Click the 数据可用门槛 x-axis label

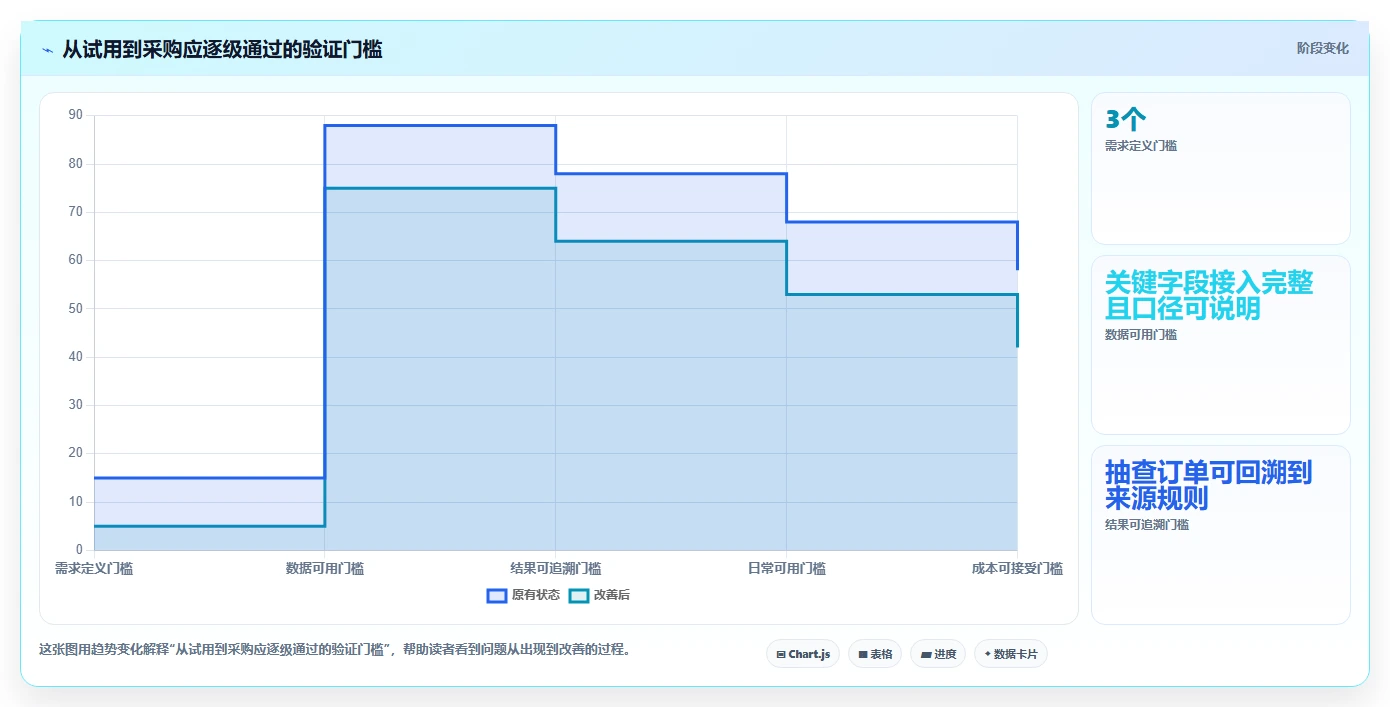point(325,568)
